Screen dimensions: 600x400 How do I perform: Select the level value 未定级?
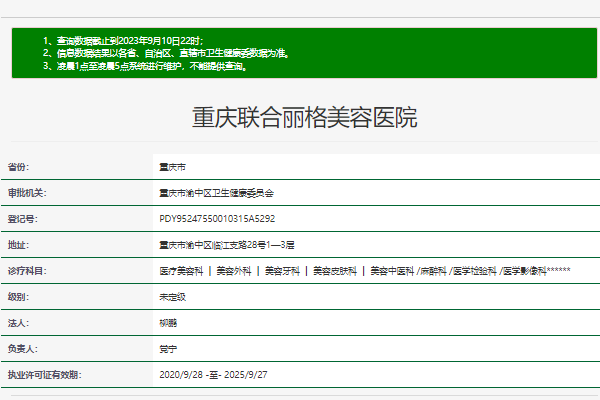173,297
